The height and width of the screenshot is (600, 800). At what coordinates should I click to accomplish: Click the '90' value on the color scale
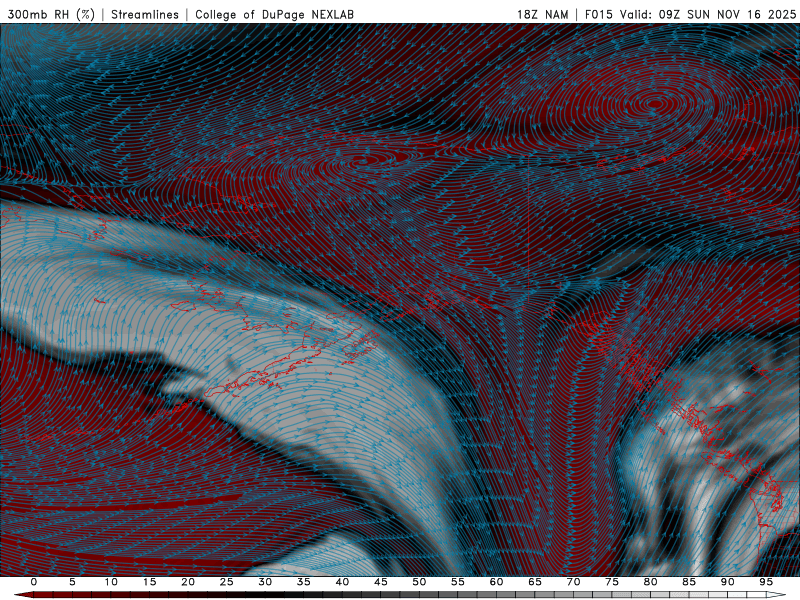click(727, 582)
